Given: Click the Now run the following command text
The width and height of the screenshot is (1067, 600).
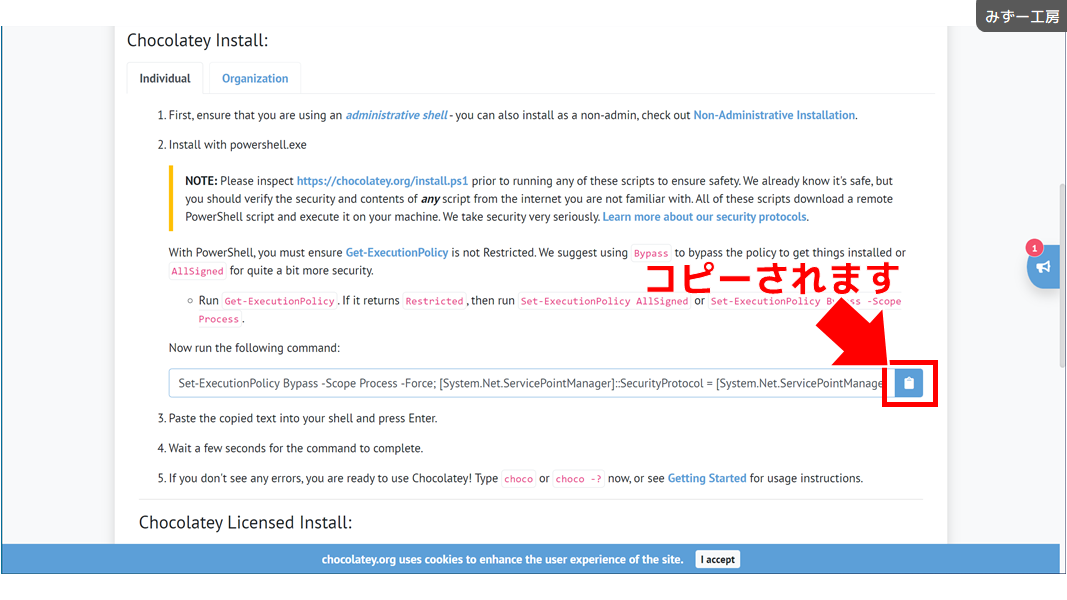Looking at the screenshot, I should coord(255,348).
